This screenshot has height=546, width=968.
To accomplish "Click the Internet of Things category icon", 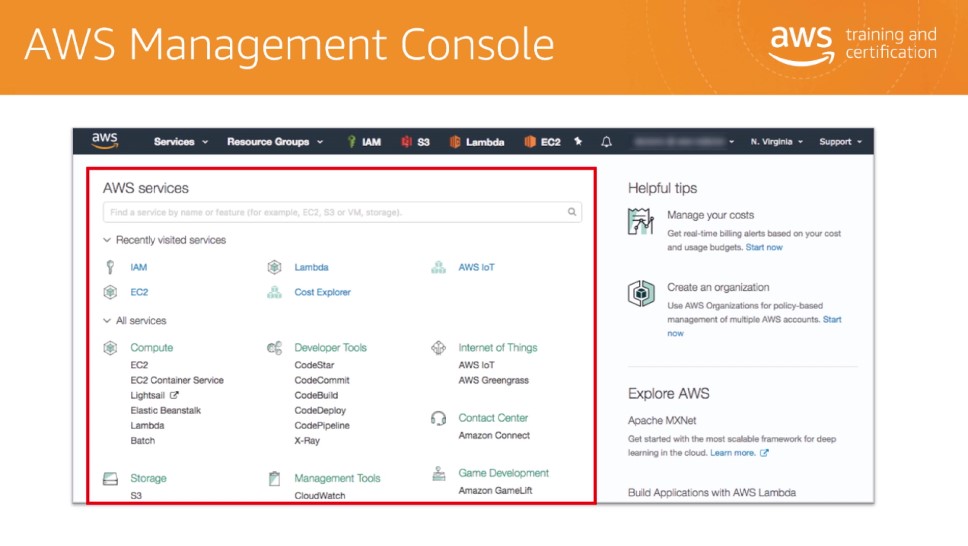I will point(438,347).
